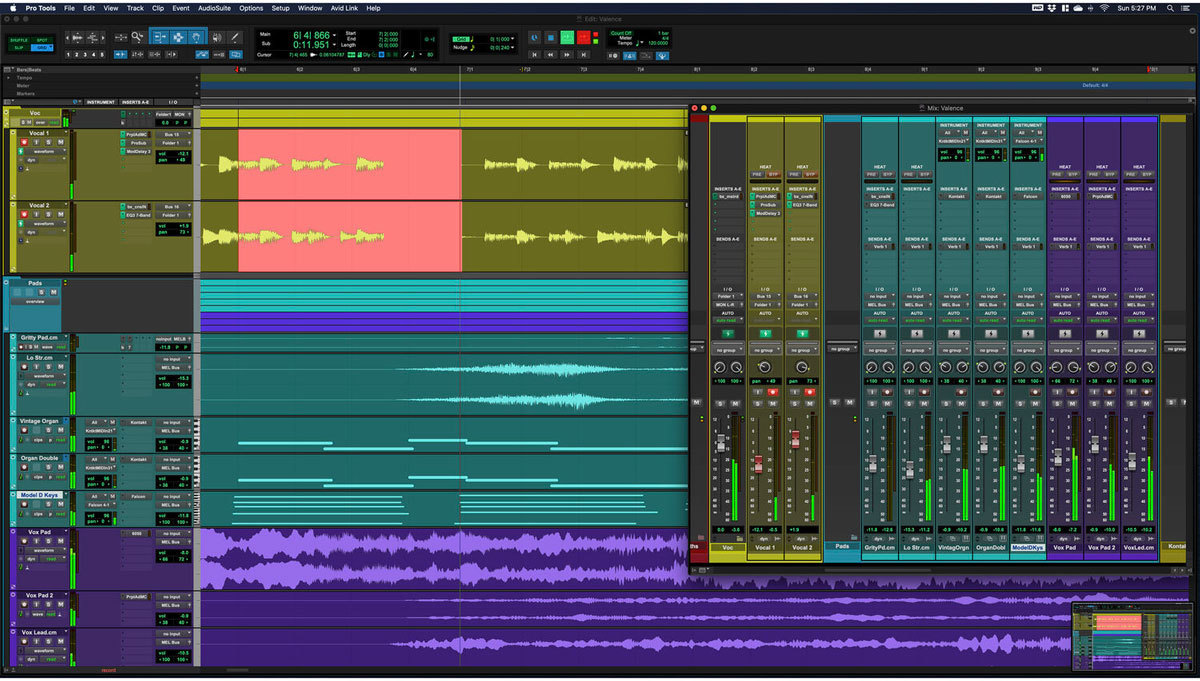Click the Stop transport button
This screenshot has height=681, width=1200.
pyautogui.click(x=550, y=38)
